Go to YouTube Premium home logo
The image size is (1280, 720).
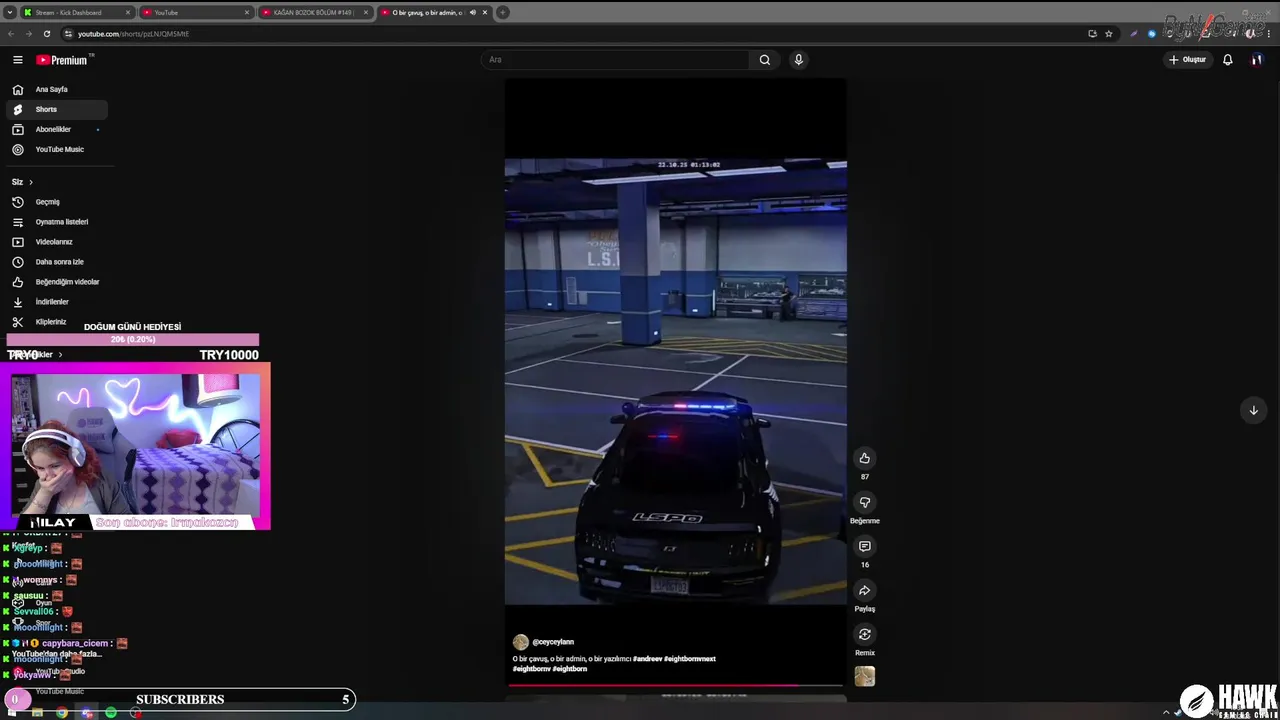pyautogui.click(x=63, y=60)
